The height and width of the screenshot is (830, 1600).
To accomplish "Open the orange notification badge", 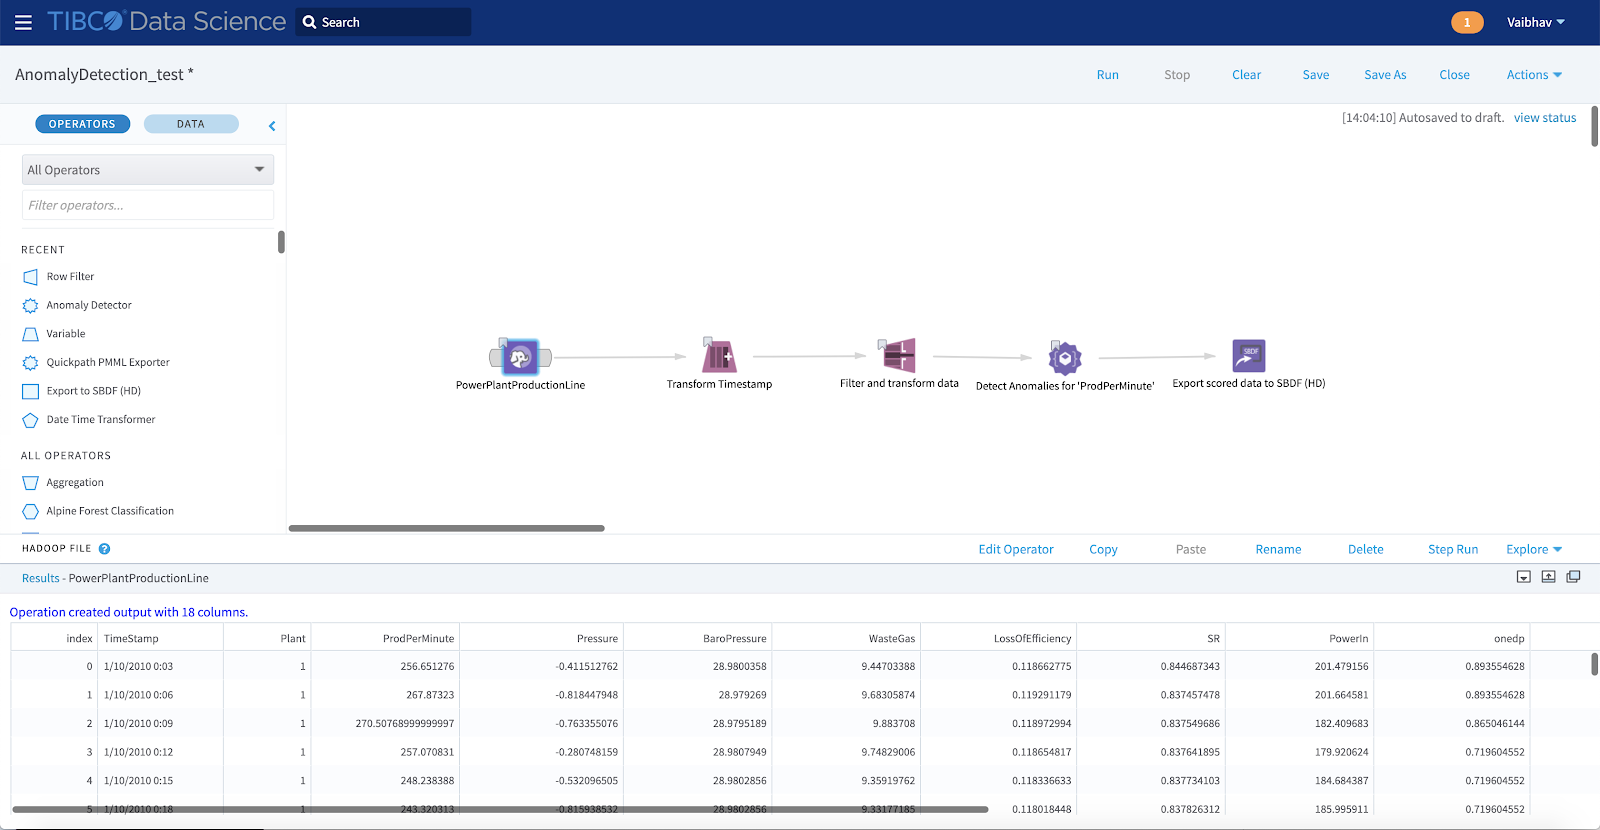I will (1467, 22).
